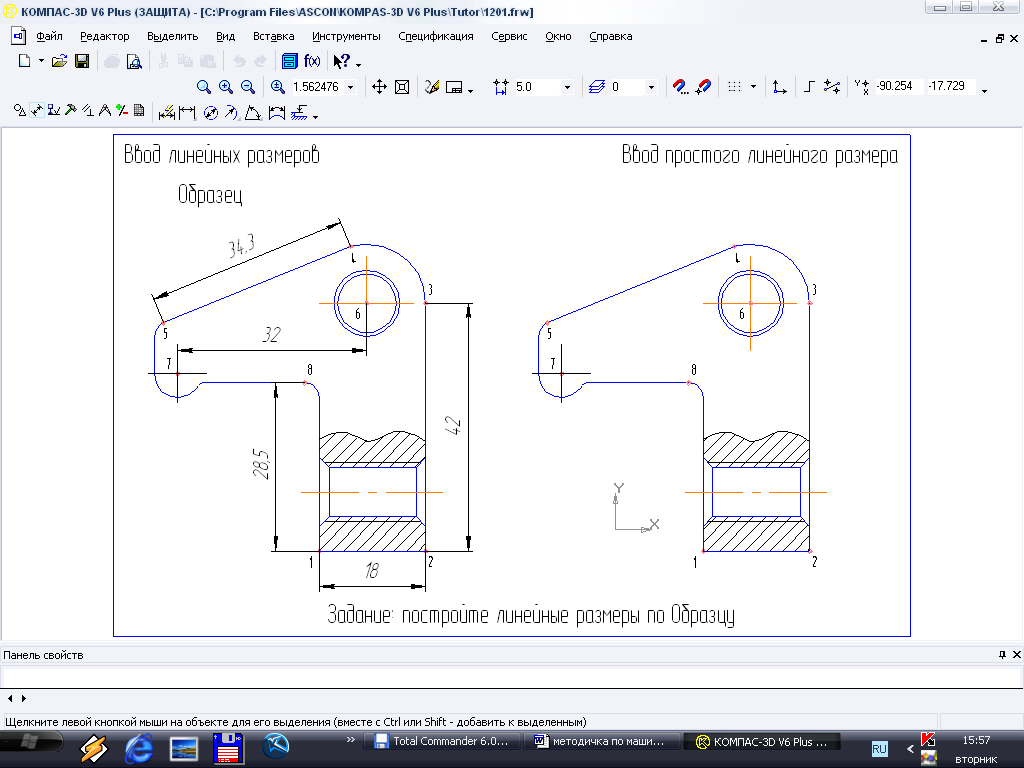
Task: Pin the Панель свойств panel
Action: [x=1002, y=654]
